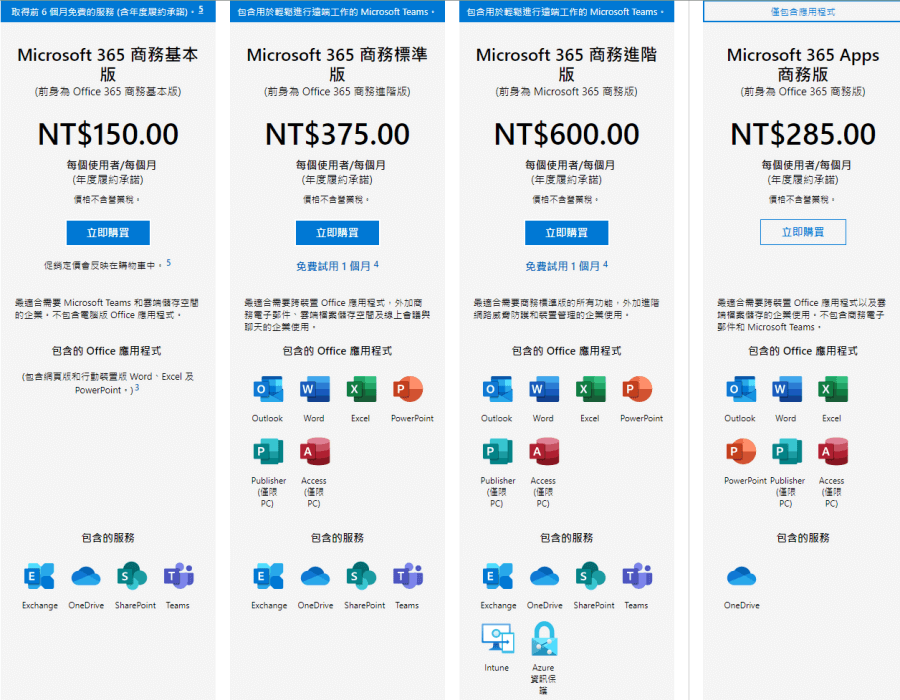Click SharePoint icon in 商務標準版 plan
900x700 pixels.
[x=361, y=576]
